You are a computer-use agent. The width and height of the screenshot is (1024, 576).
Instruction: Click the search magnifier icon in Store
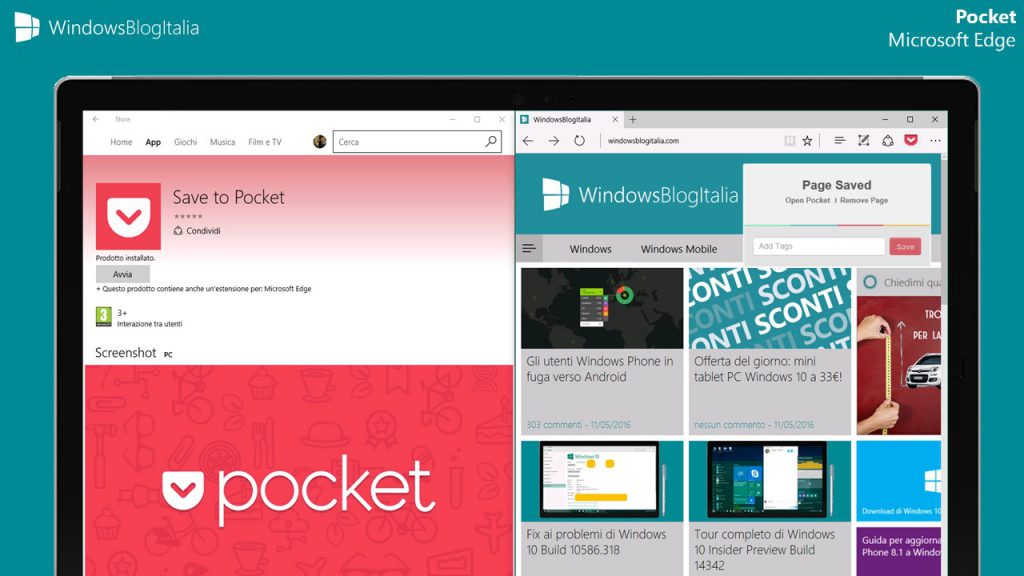tap(491, 141)
